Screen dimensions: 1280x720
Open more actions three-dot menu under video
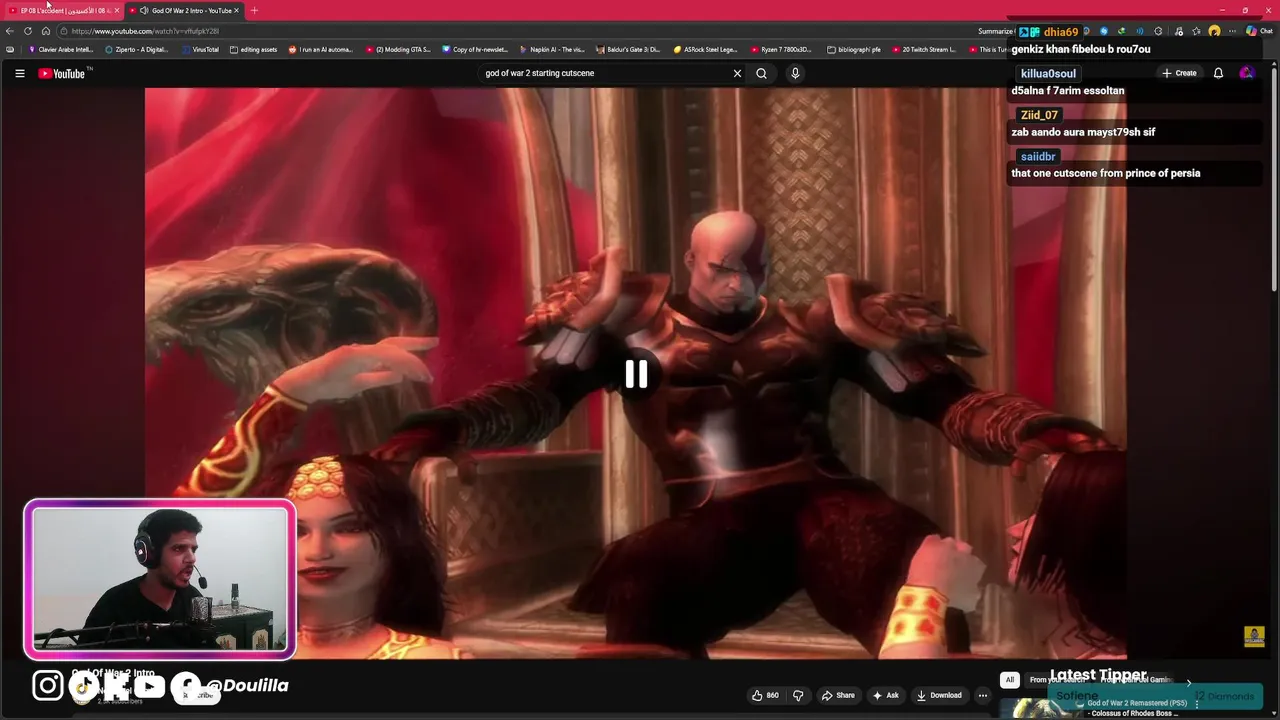[983, 695]
